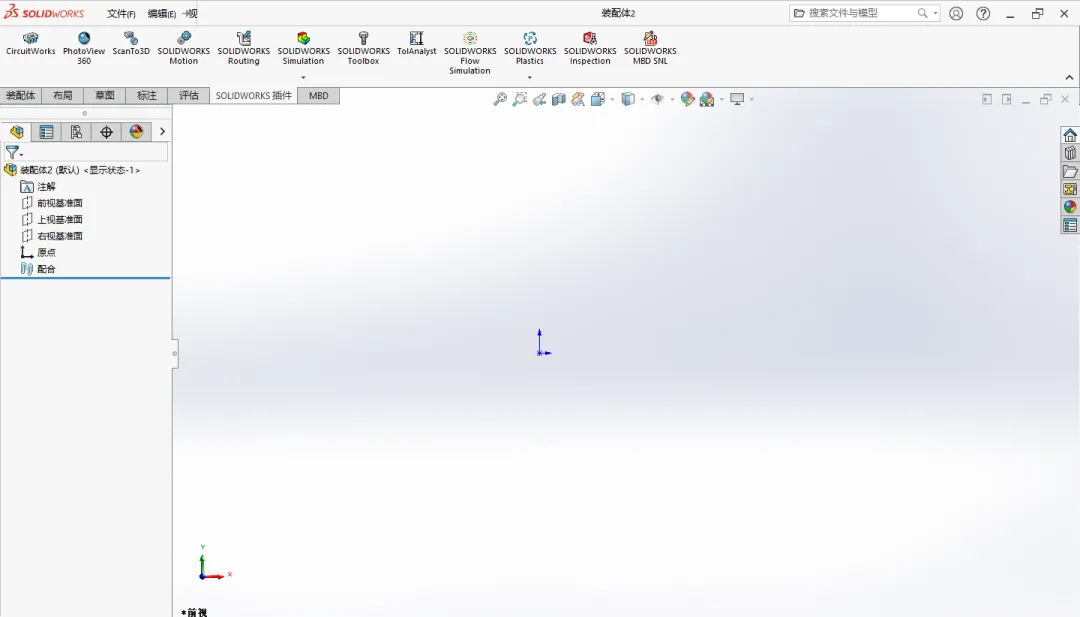Open the PropertyManager tab
The width and height of the screenshot is (1080, 617).
point(46,132)
